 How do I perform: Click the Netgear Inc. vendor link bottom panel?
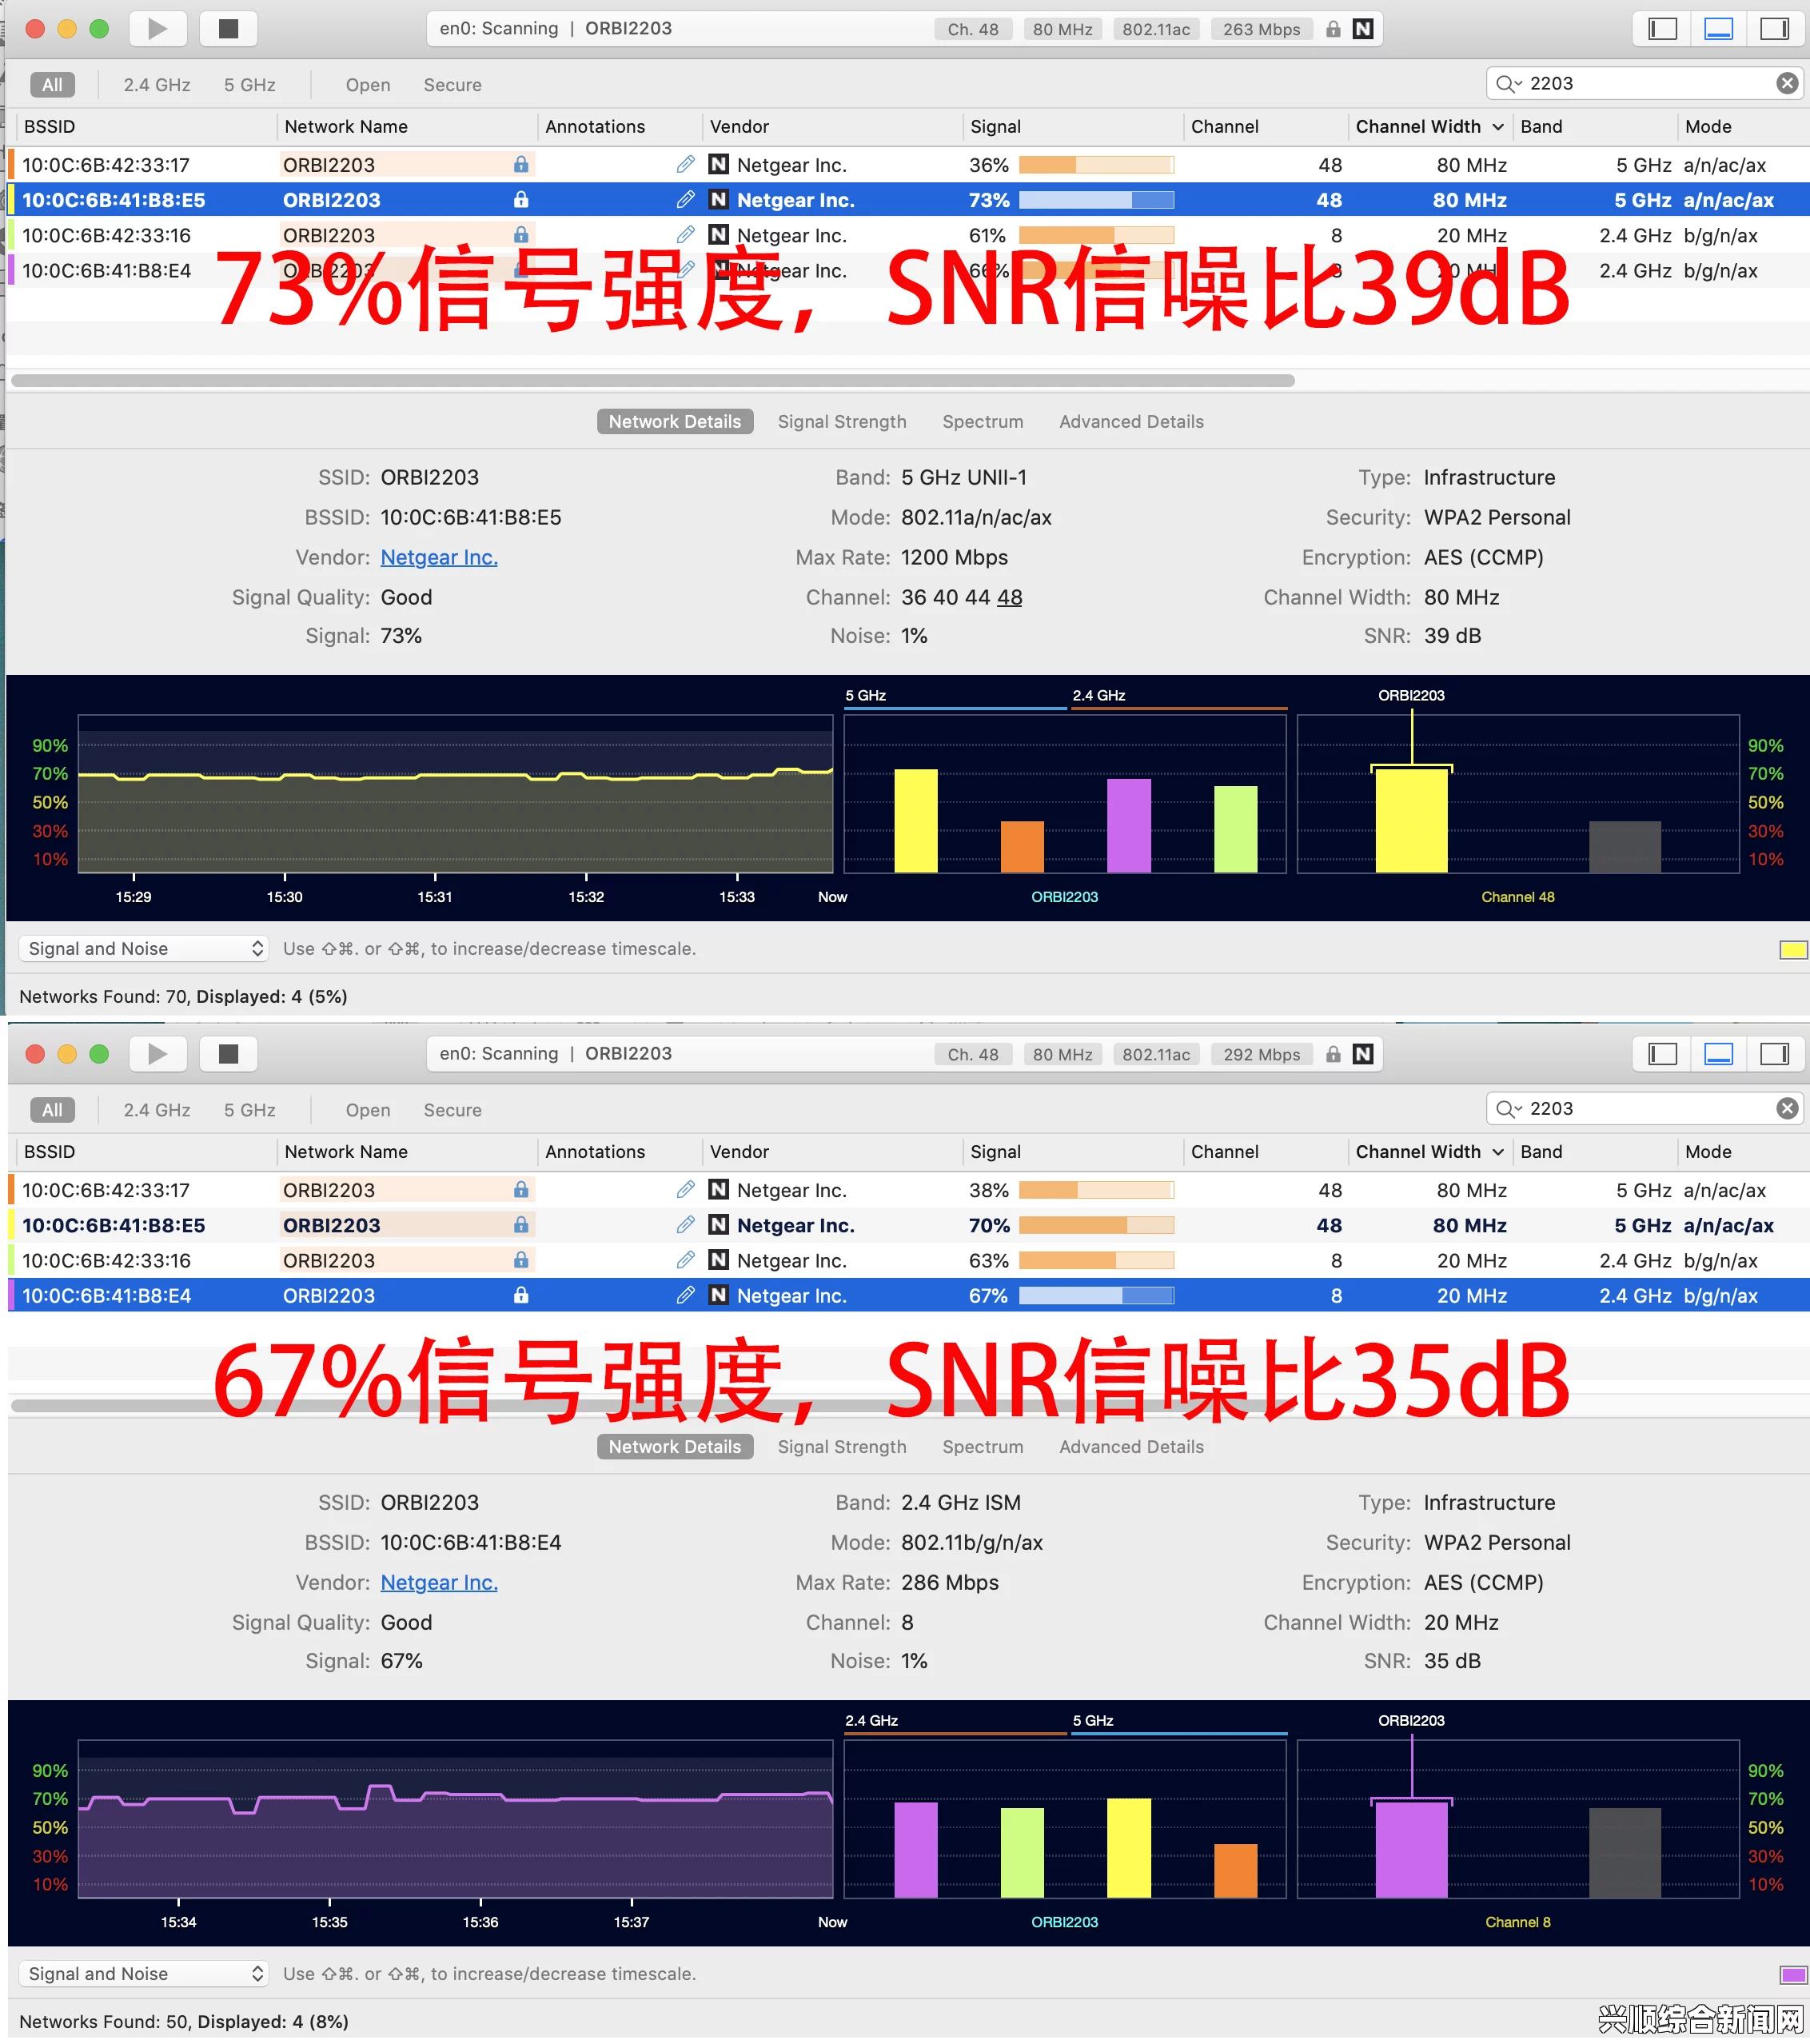441,1581
